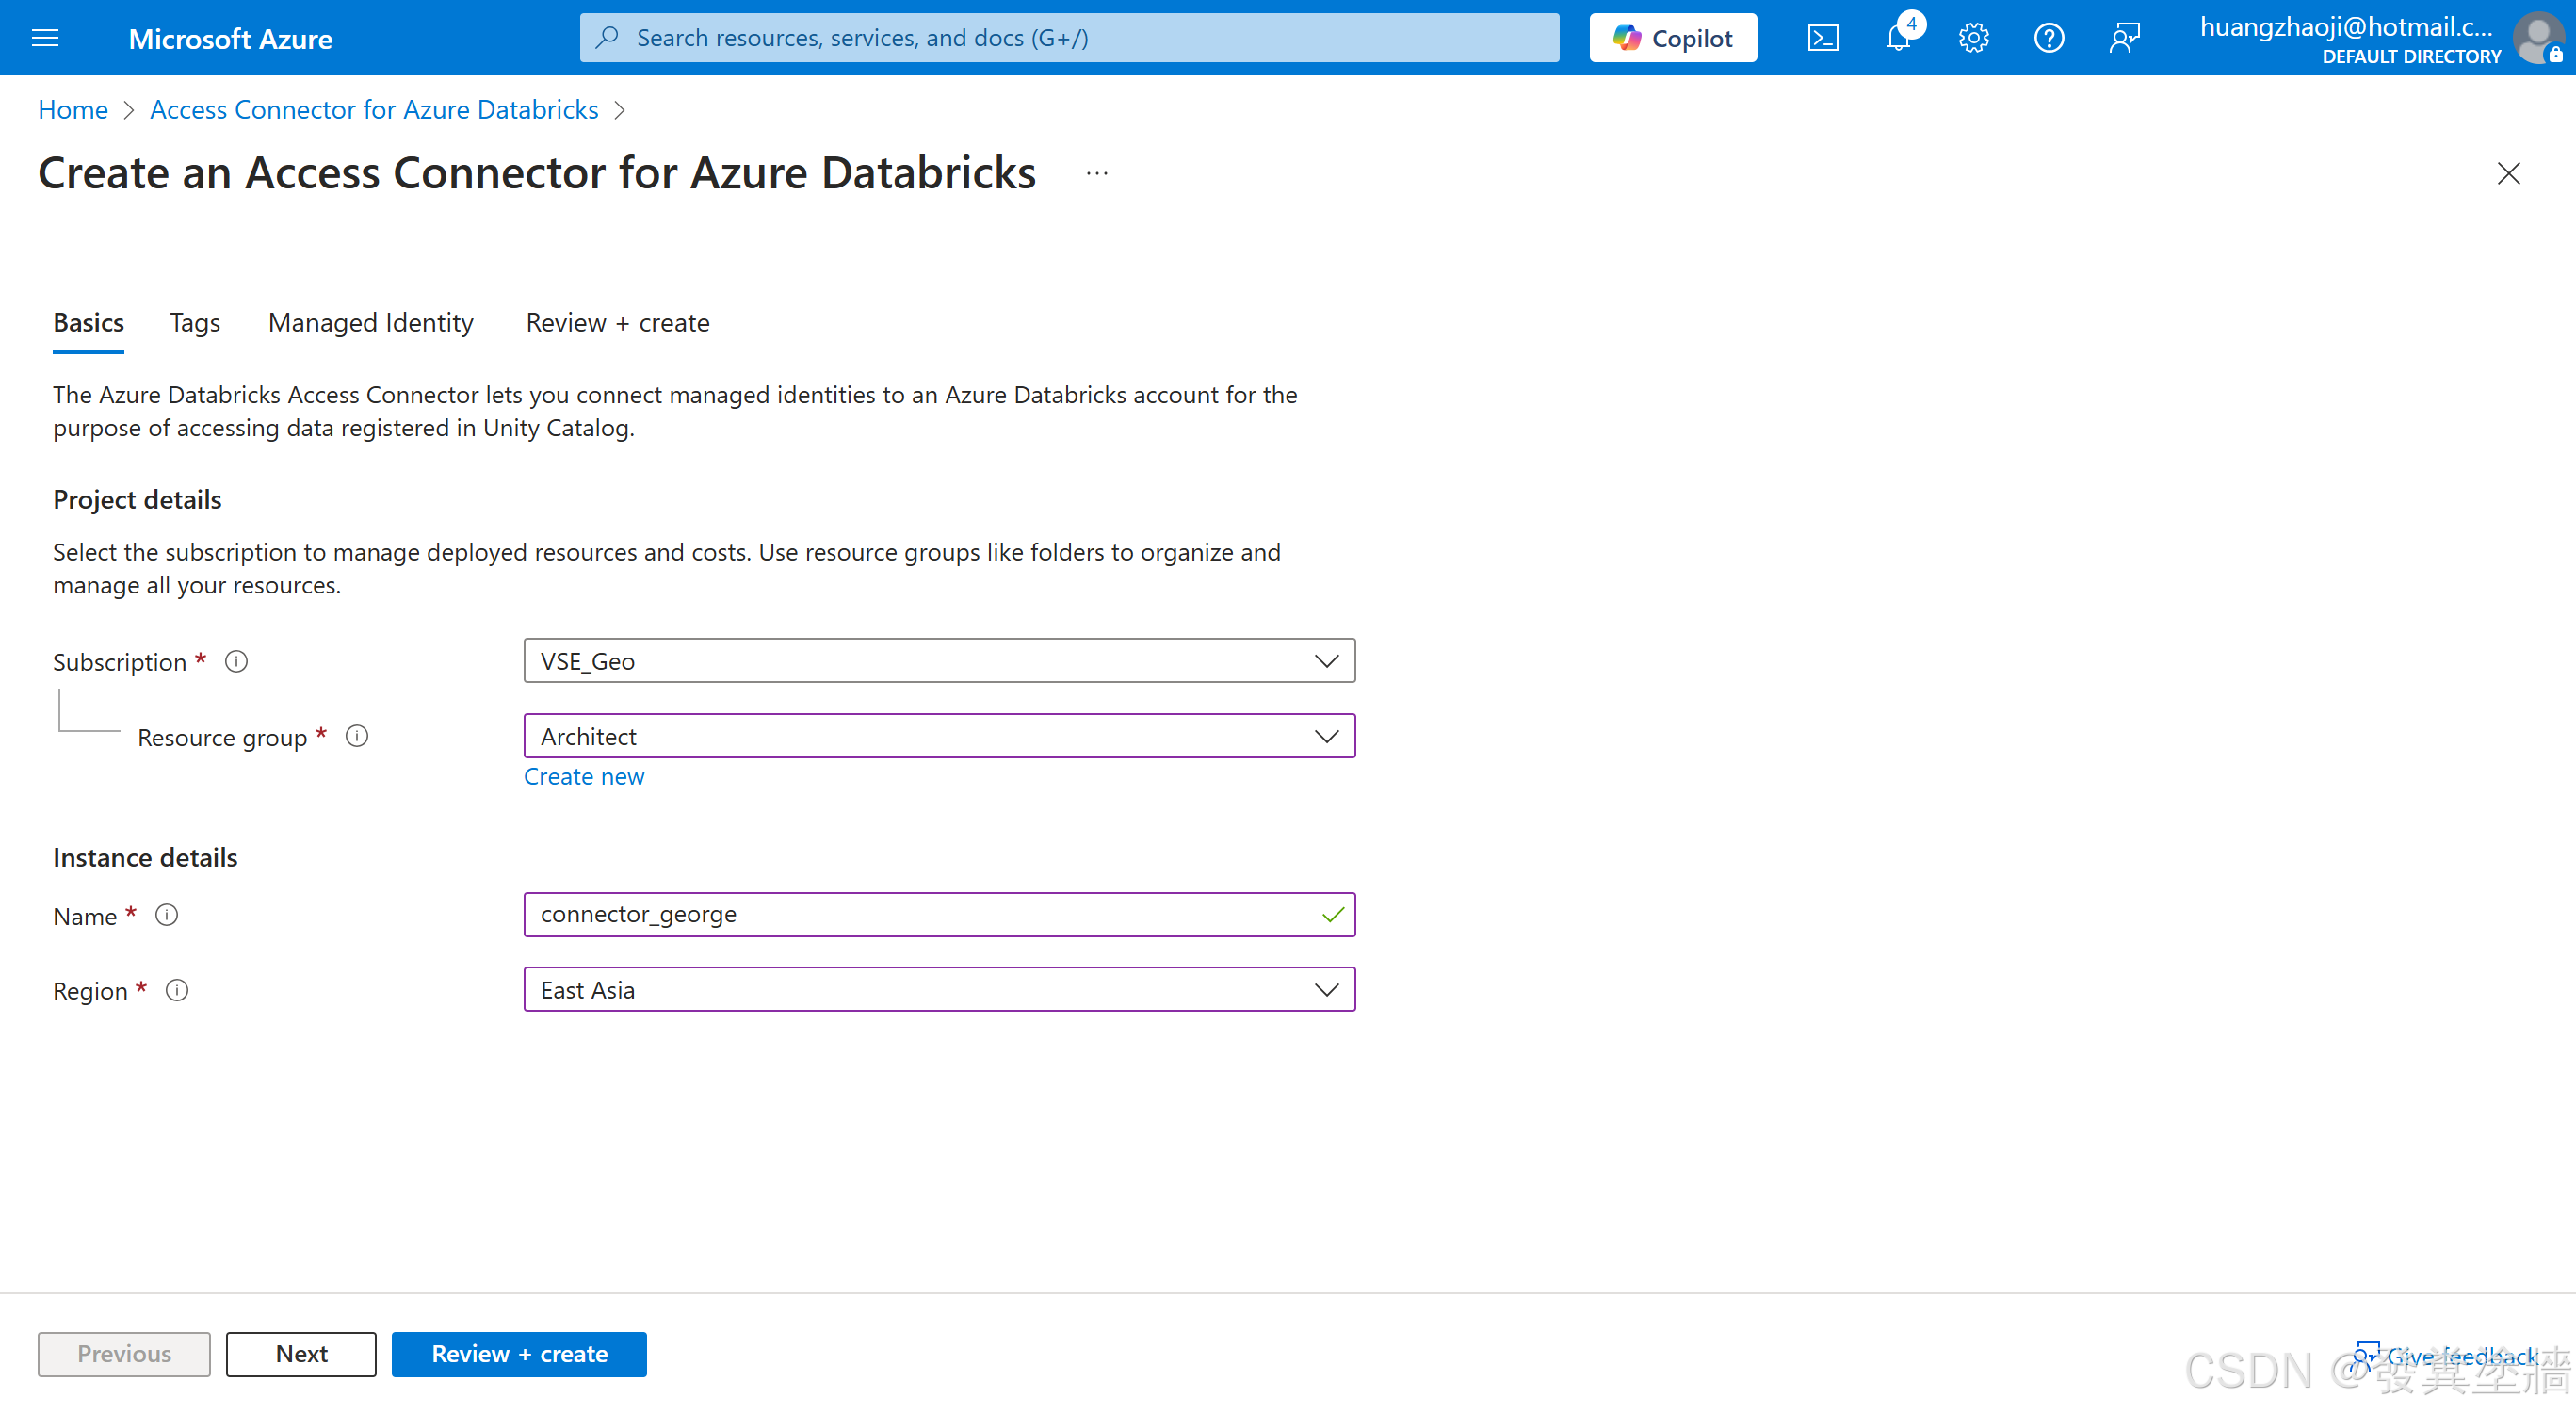The width and height of the screenshot is (2576, 1414).
Task: Show Resource group info tooltip icon
Action: click(357, 737)
